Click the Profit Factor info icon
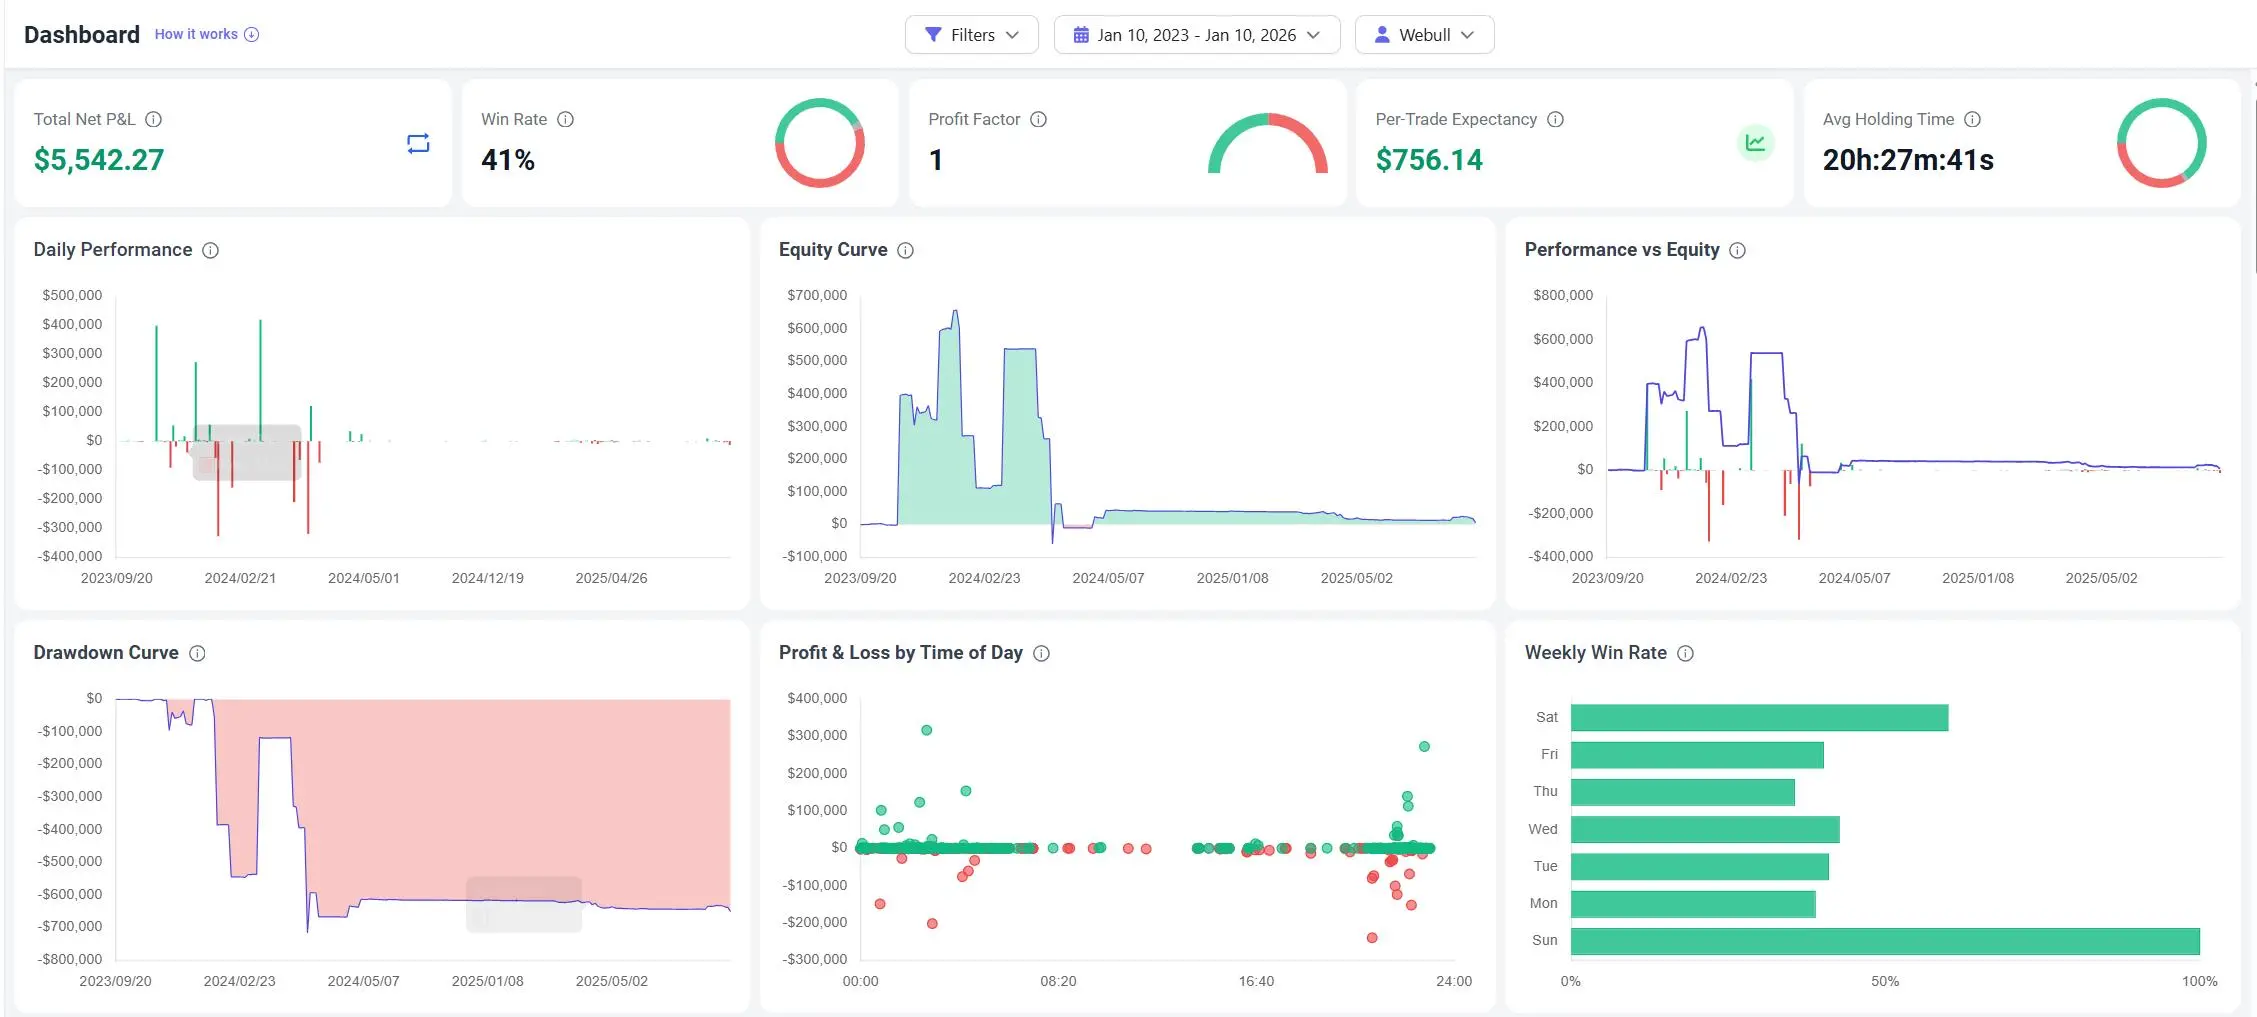The image size is (2257, 1017). coord(1038,119)
